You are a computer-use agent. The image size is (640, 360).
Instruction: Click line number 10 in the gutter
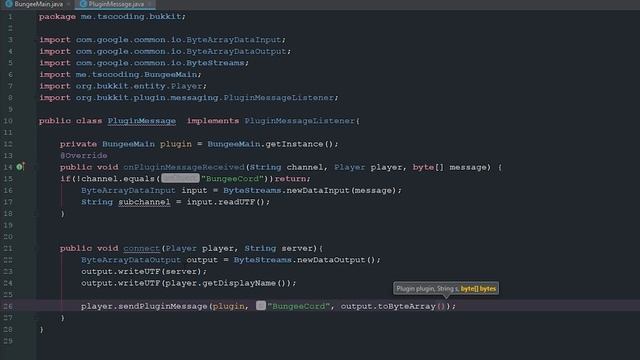pos(8,121)
